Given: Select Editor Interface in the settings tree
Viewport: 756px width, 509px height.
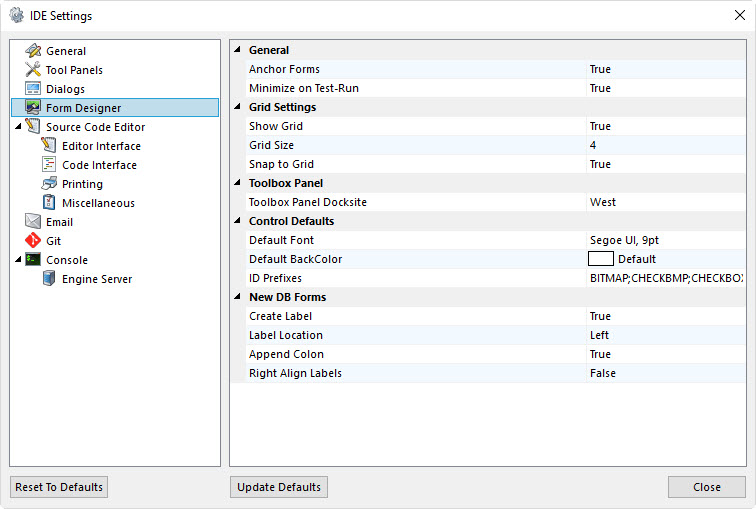Looking at the screenshot, I should pos(101,146).
